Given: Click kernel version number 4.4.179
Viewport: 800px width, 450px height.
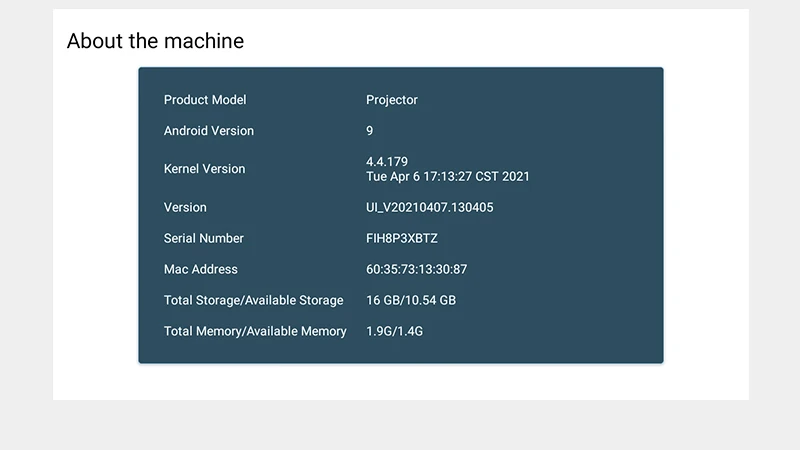Looking at the screenshot, I should click(387, 162).
